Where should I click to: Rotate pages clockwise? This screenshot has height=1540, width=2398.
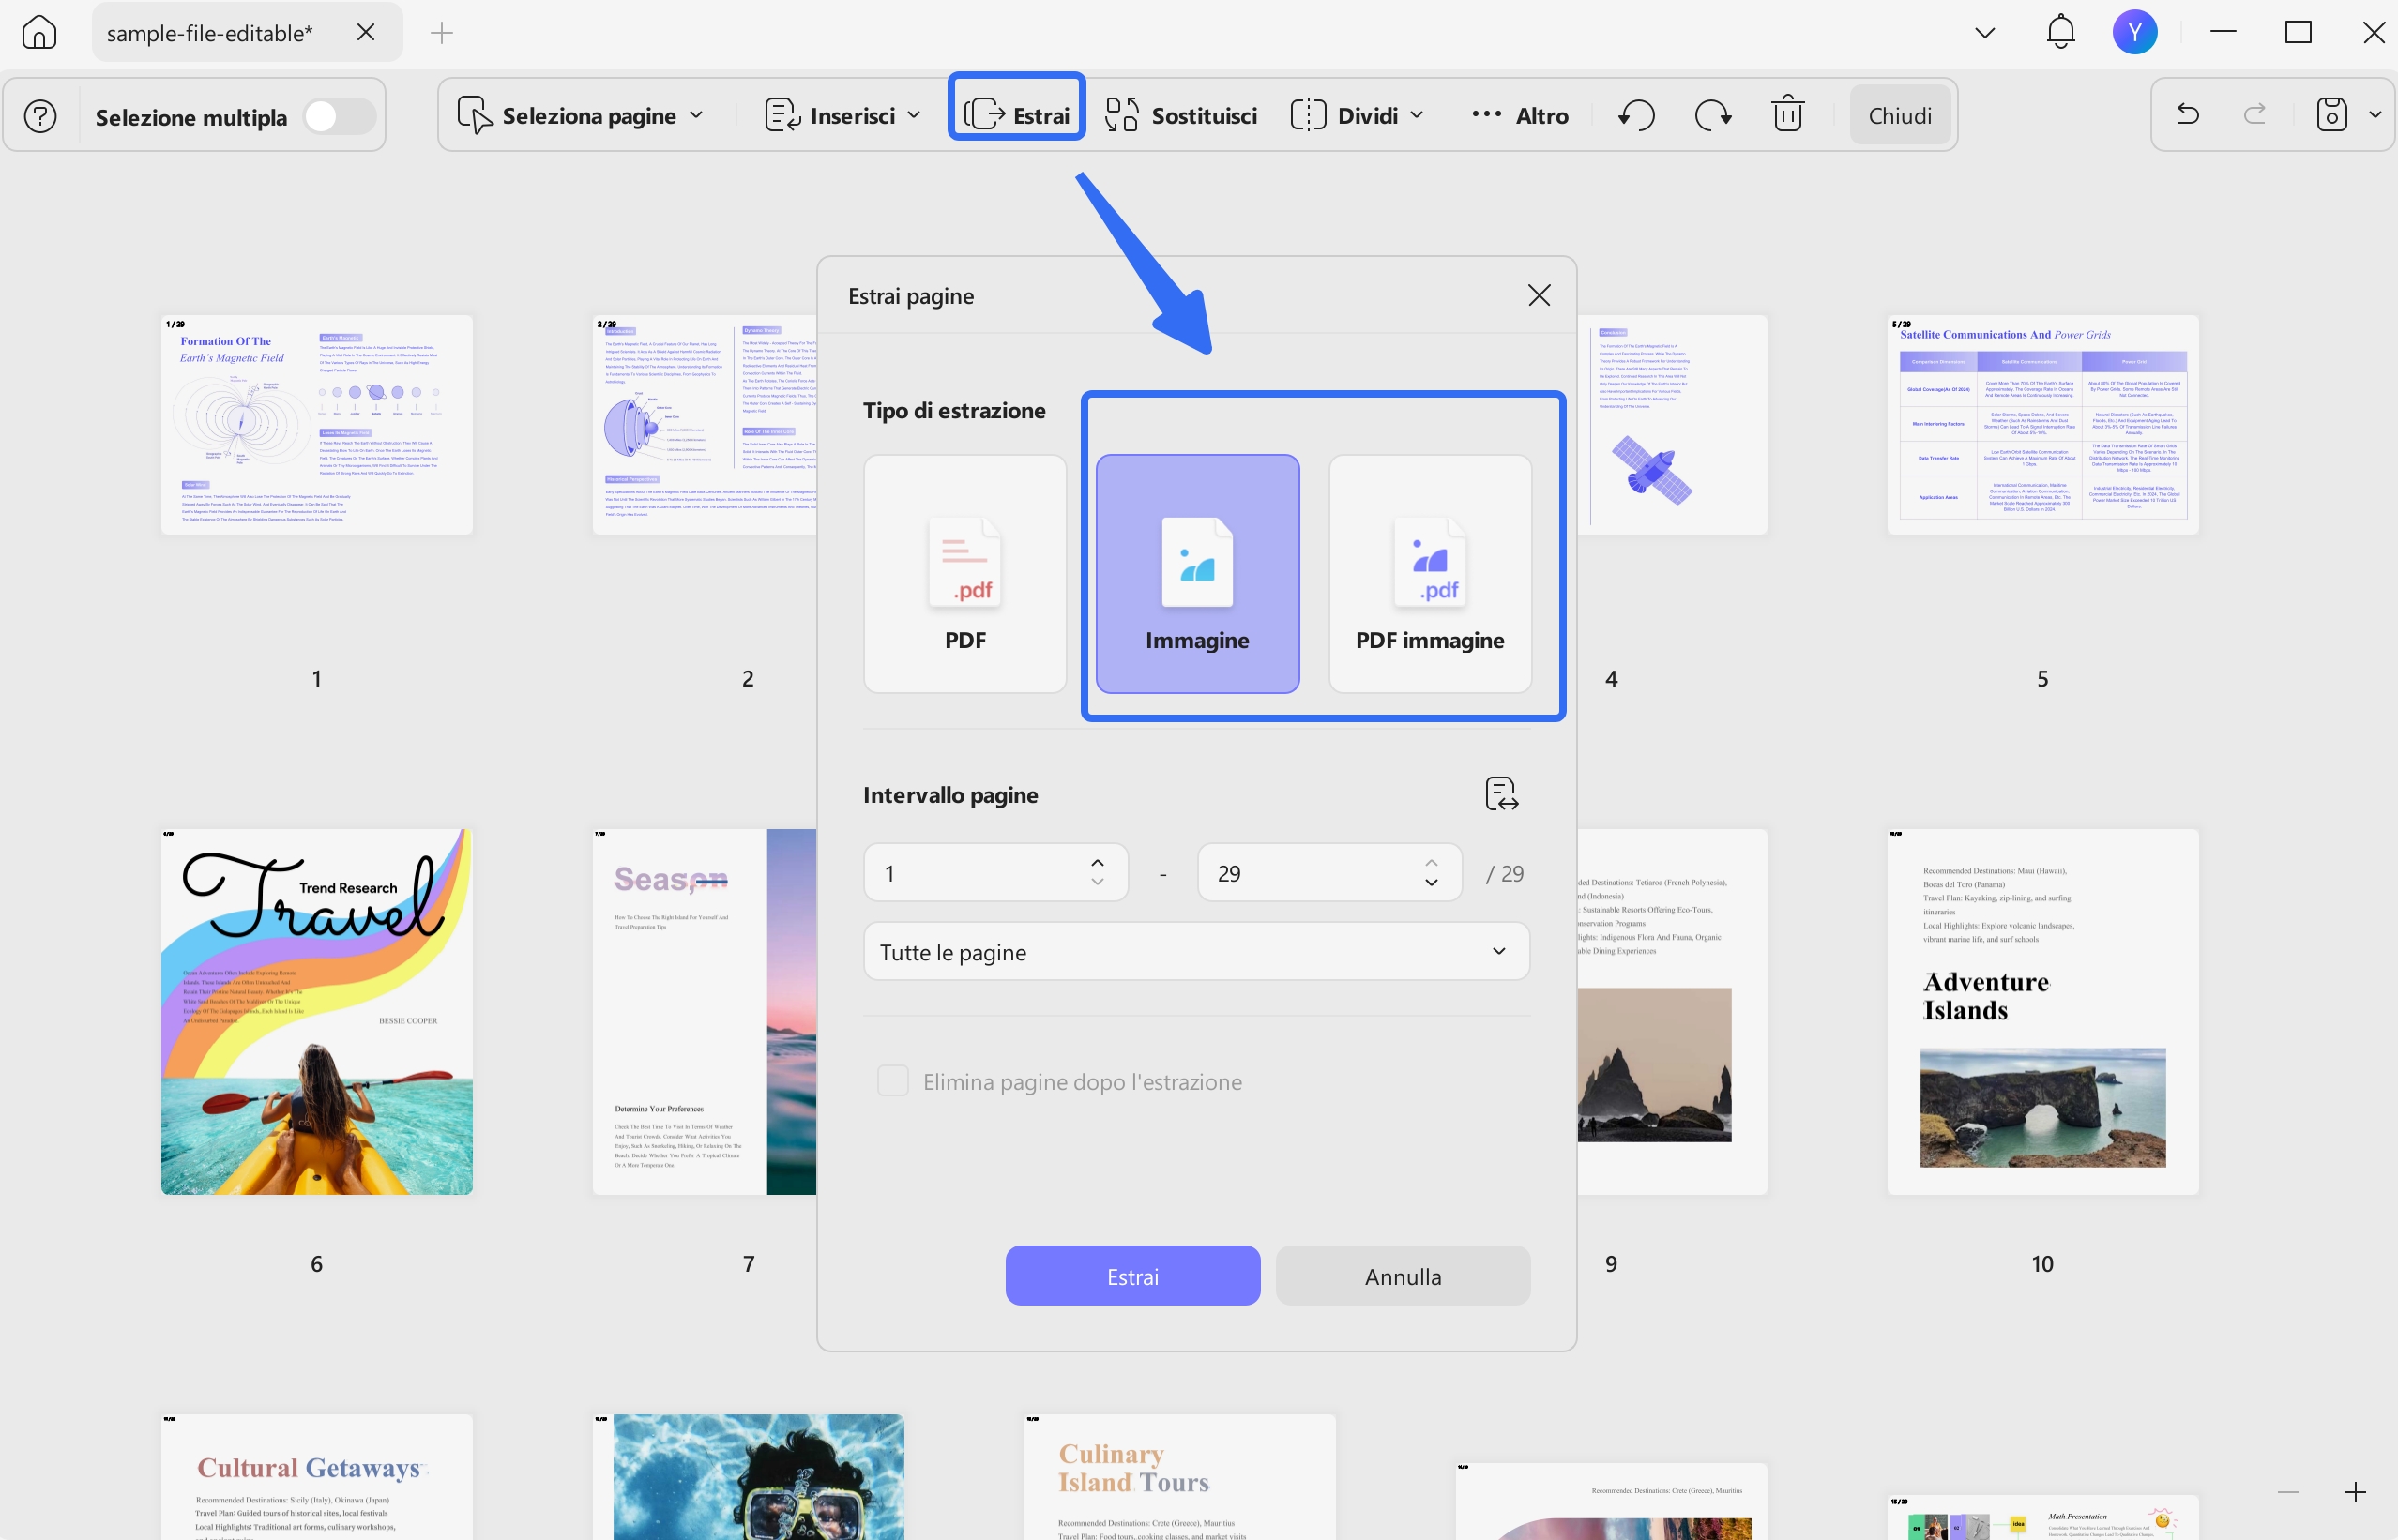(1712, 116)
